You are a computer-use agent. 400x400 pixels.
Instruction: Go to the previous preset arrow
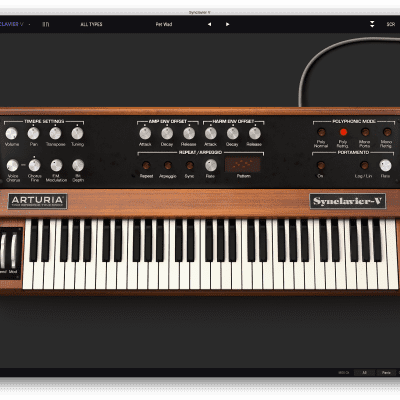tap(209, 24)
